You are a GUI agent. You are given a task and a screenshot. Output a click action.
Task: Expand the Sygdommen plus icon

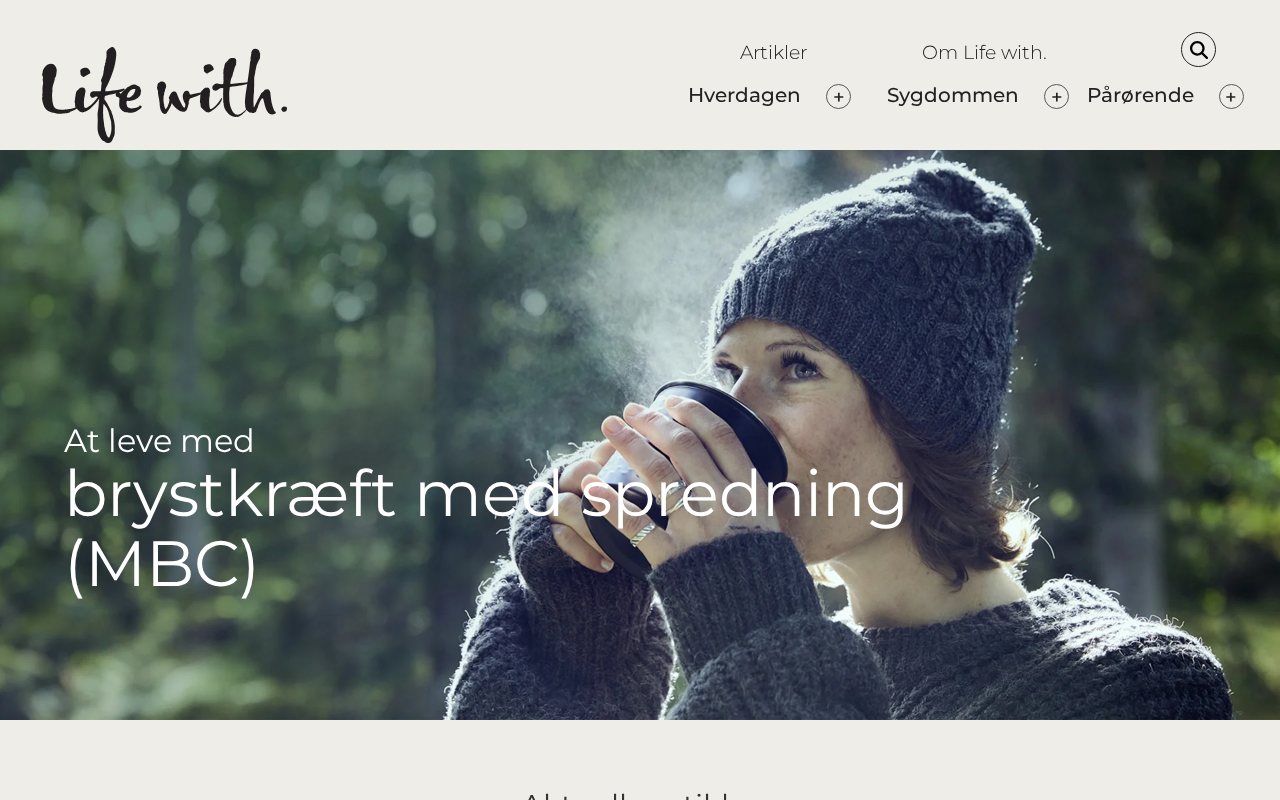point(1056,97)
